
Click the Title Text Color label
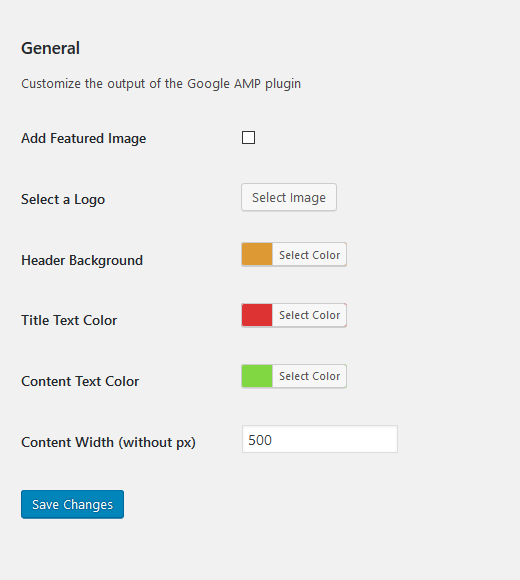[x=69, y=320]
